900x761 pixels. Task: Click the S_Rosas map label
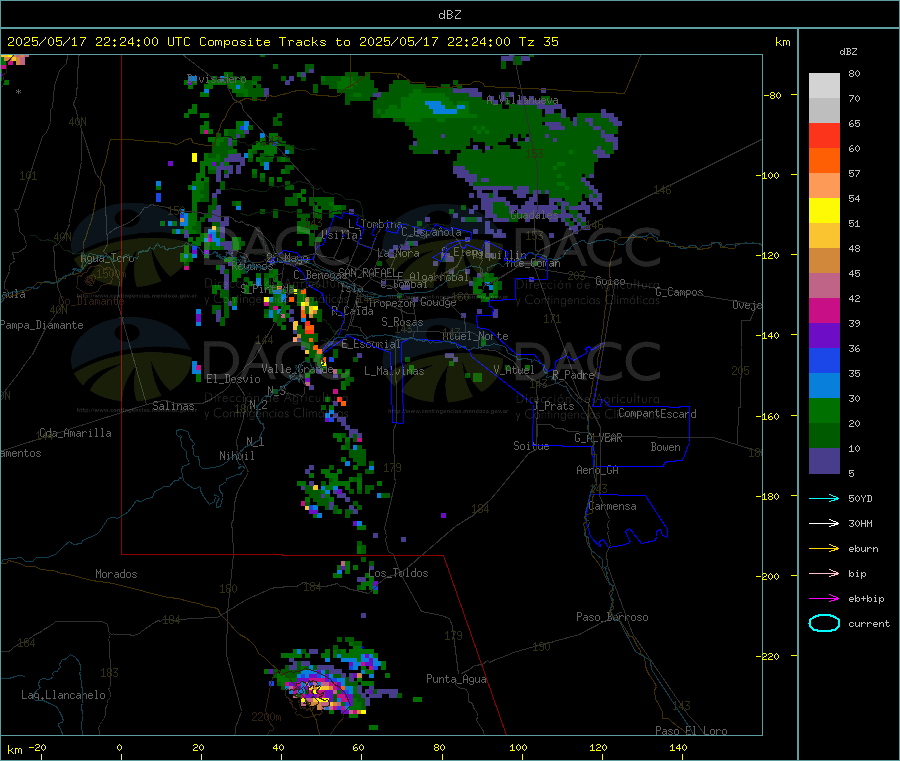click(x=402, y=322)
